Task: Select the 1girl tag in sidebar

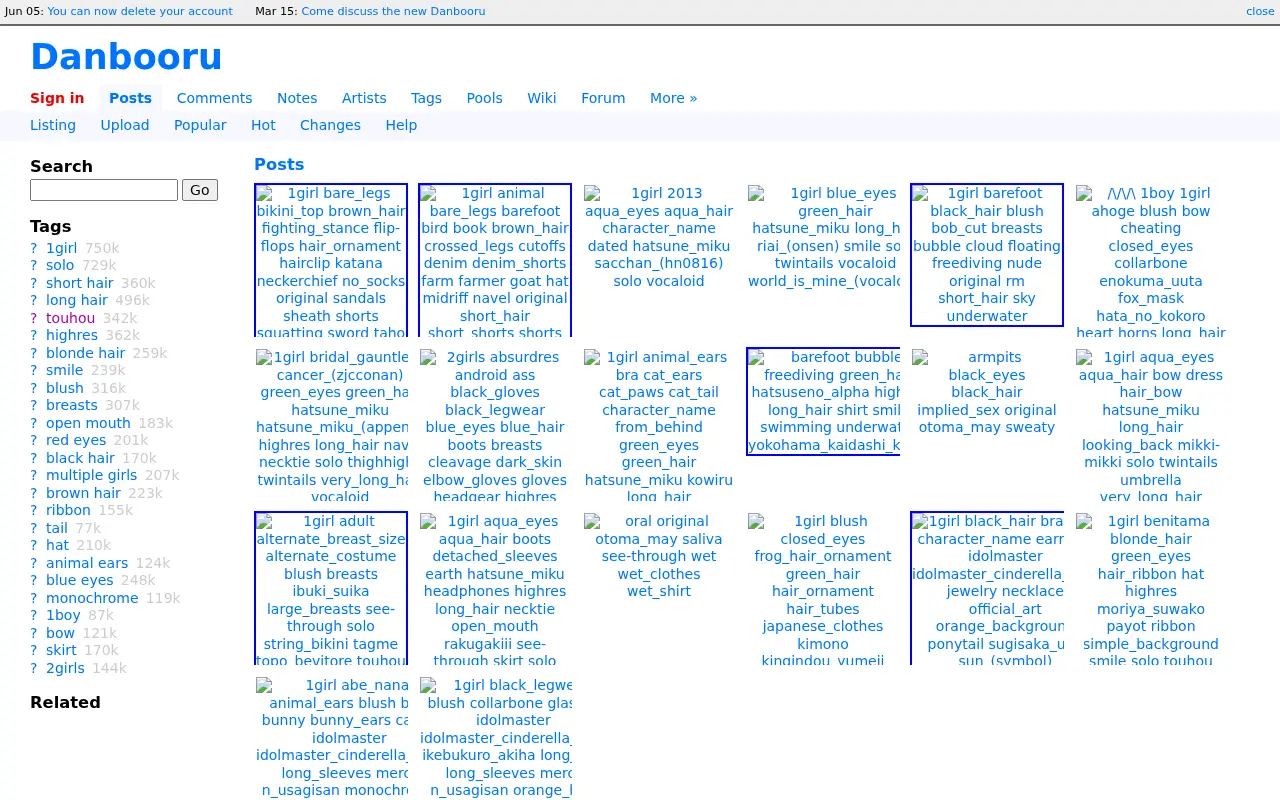Action: pyautogui.click(x=61, y=248)
